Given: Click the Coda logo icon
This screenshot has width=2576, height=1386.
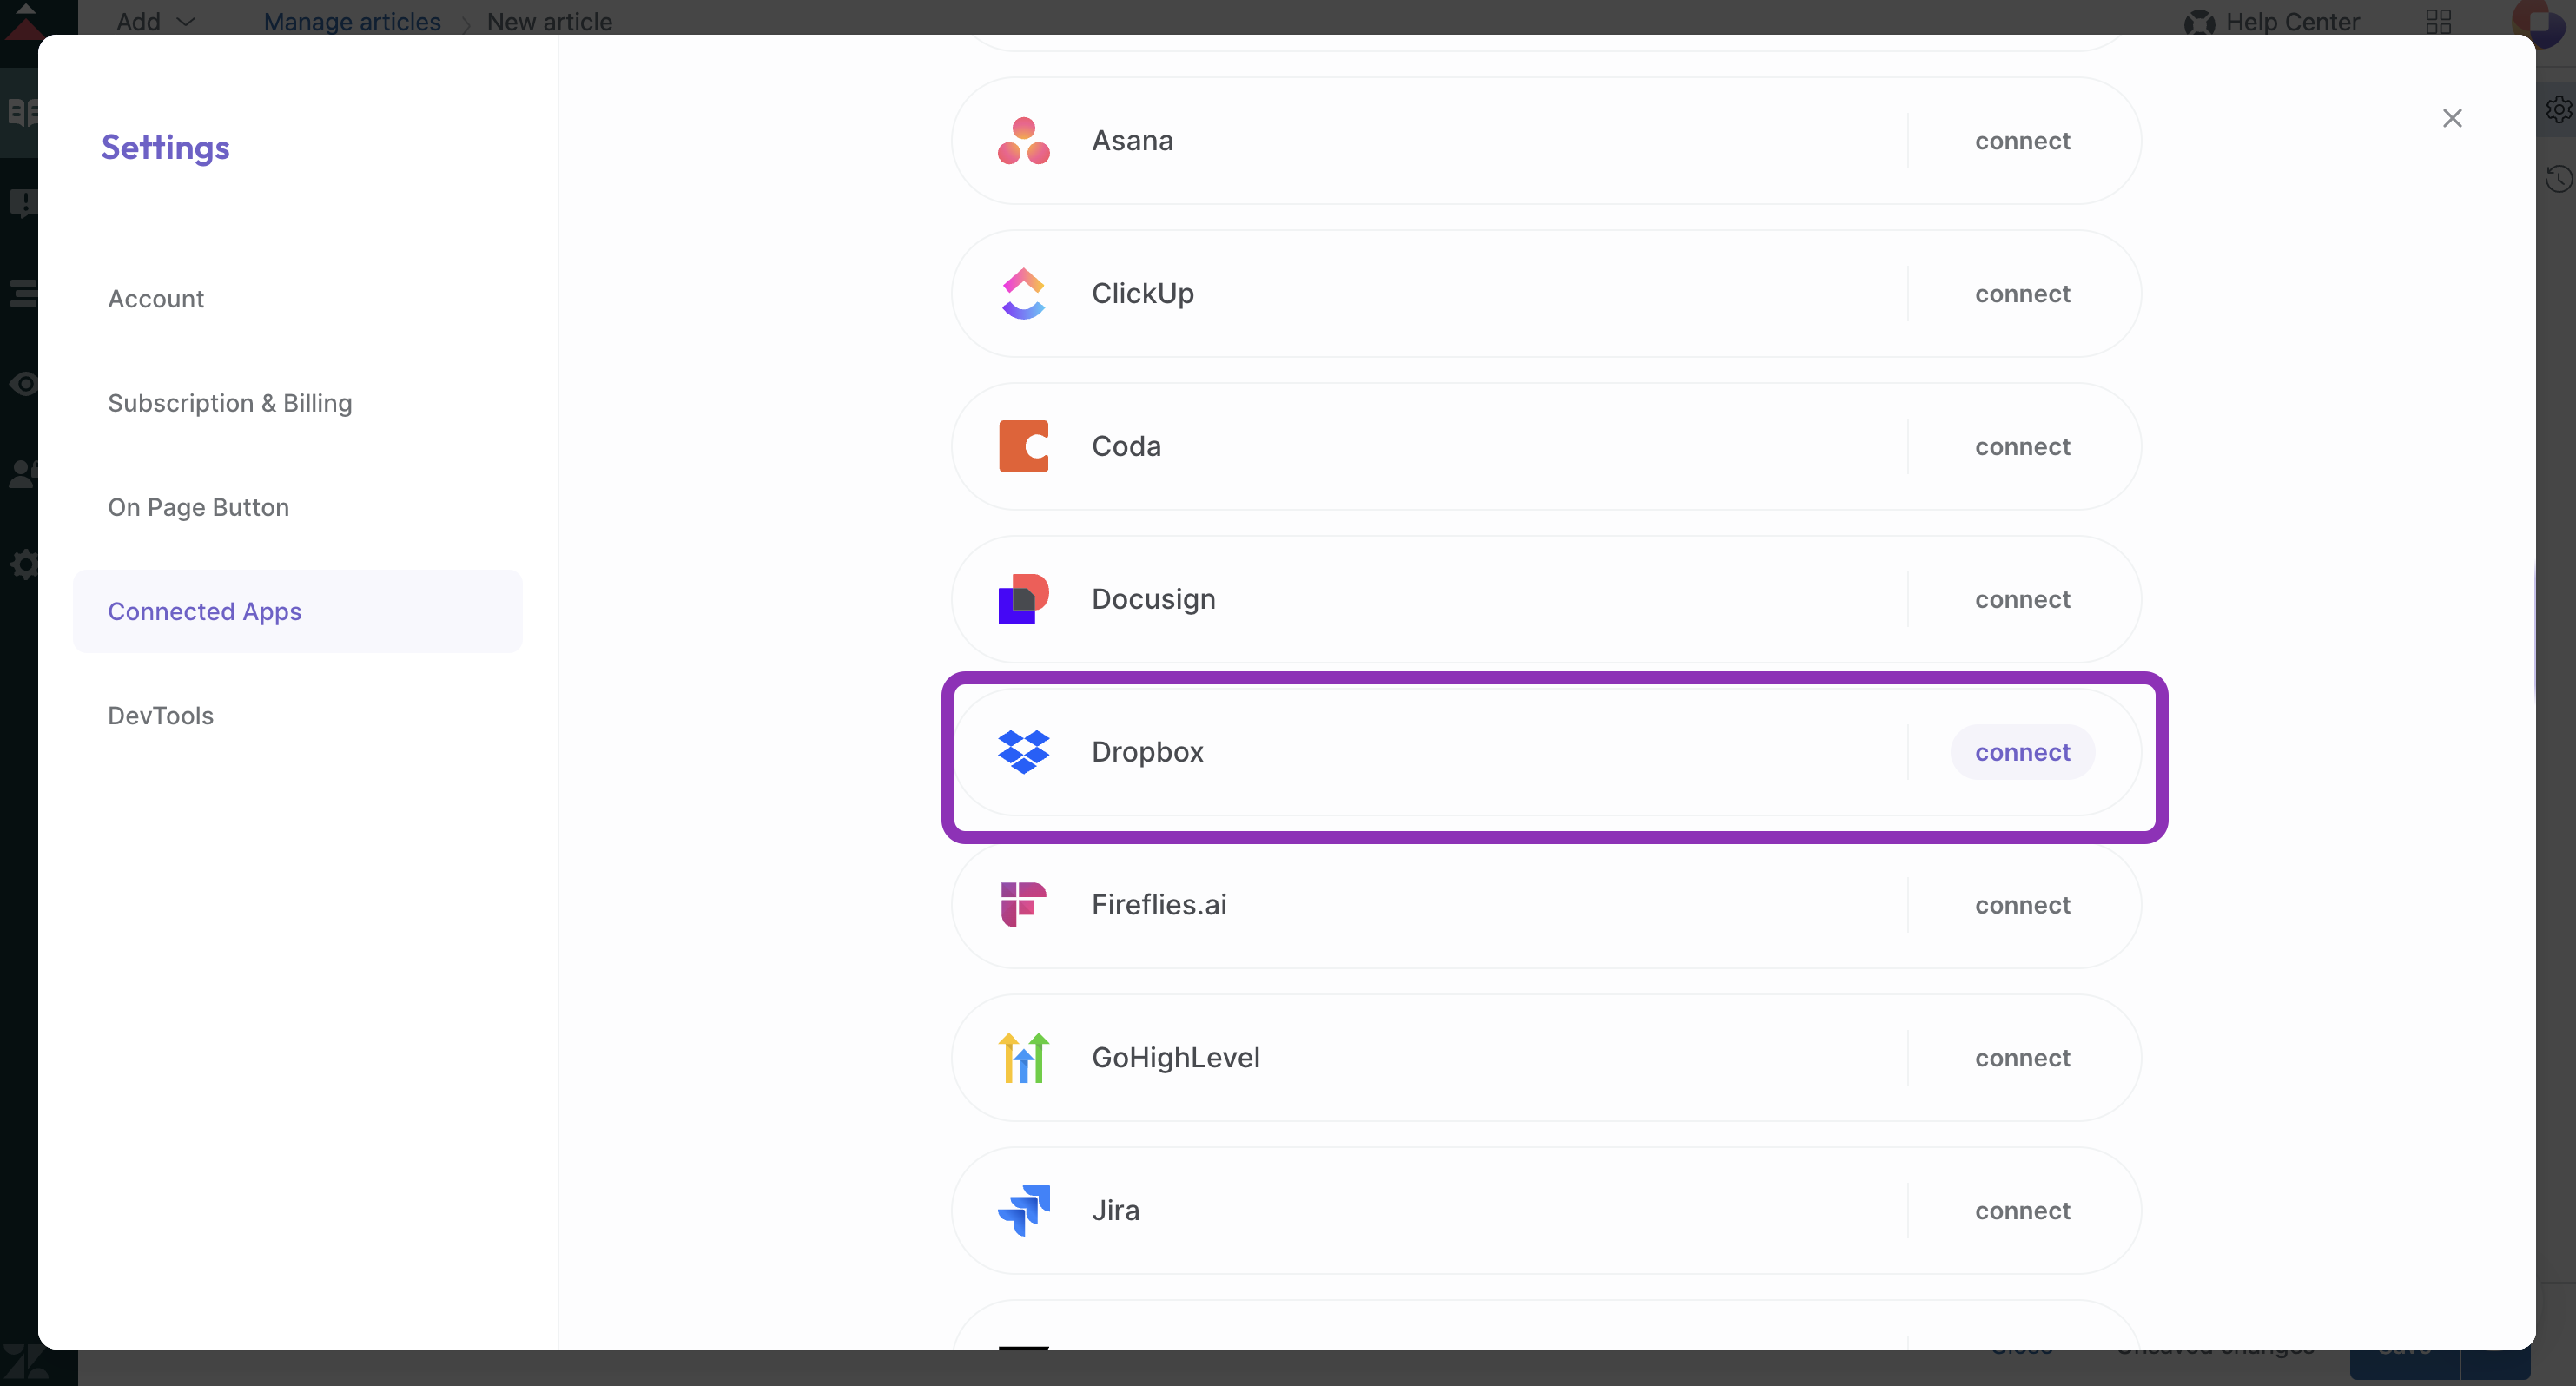Looking at the screenshot, I should click(x=1023, y=446).
